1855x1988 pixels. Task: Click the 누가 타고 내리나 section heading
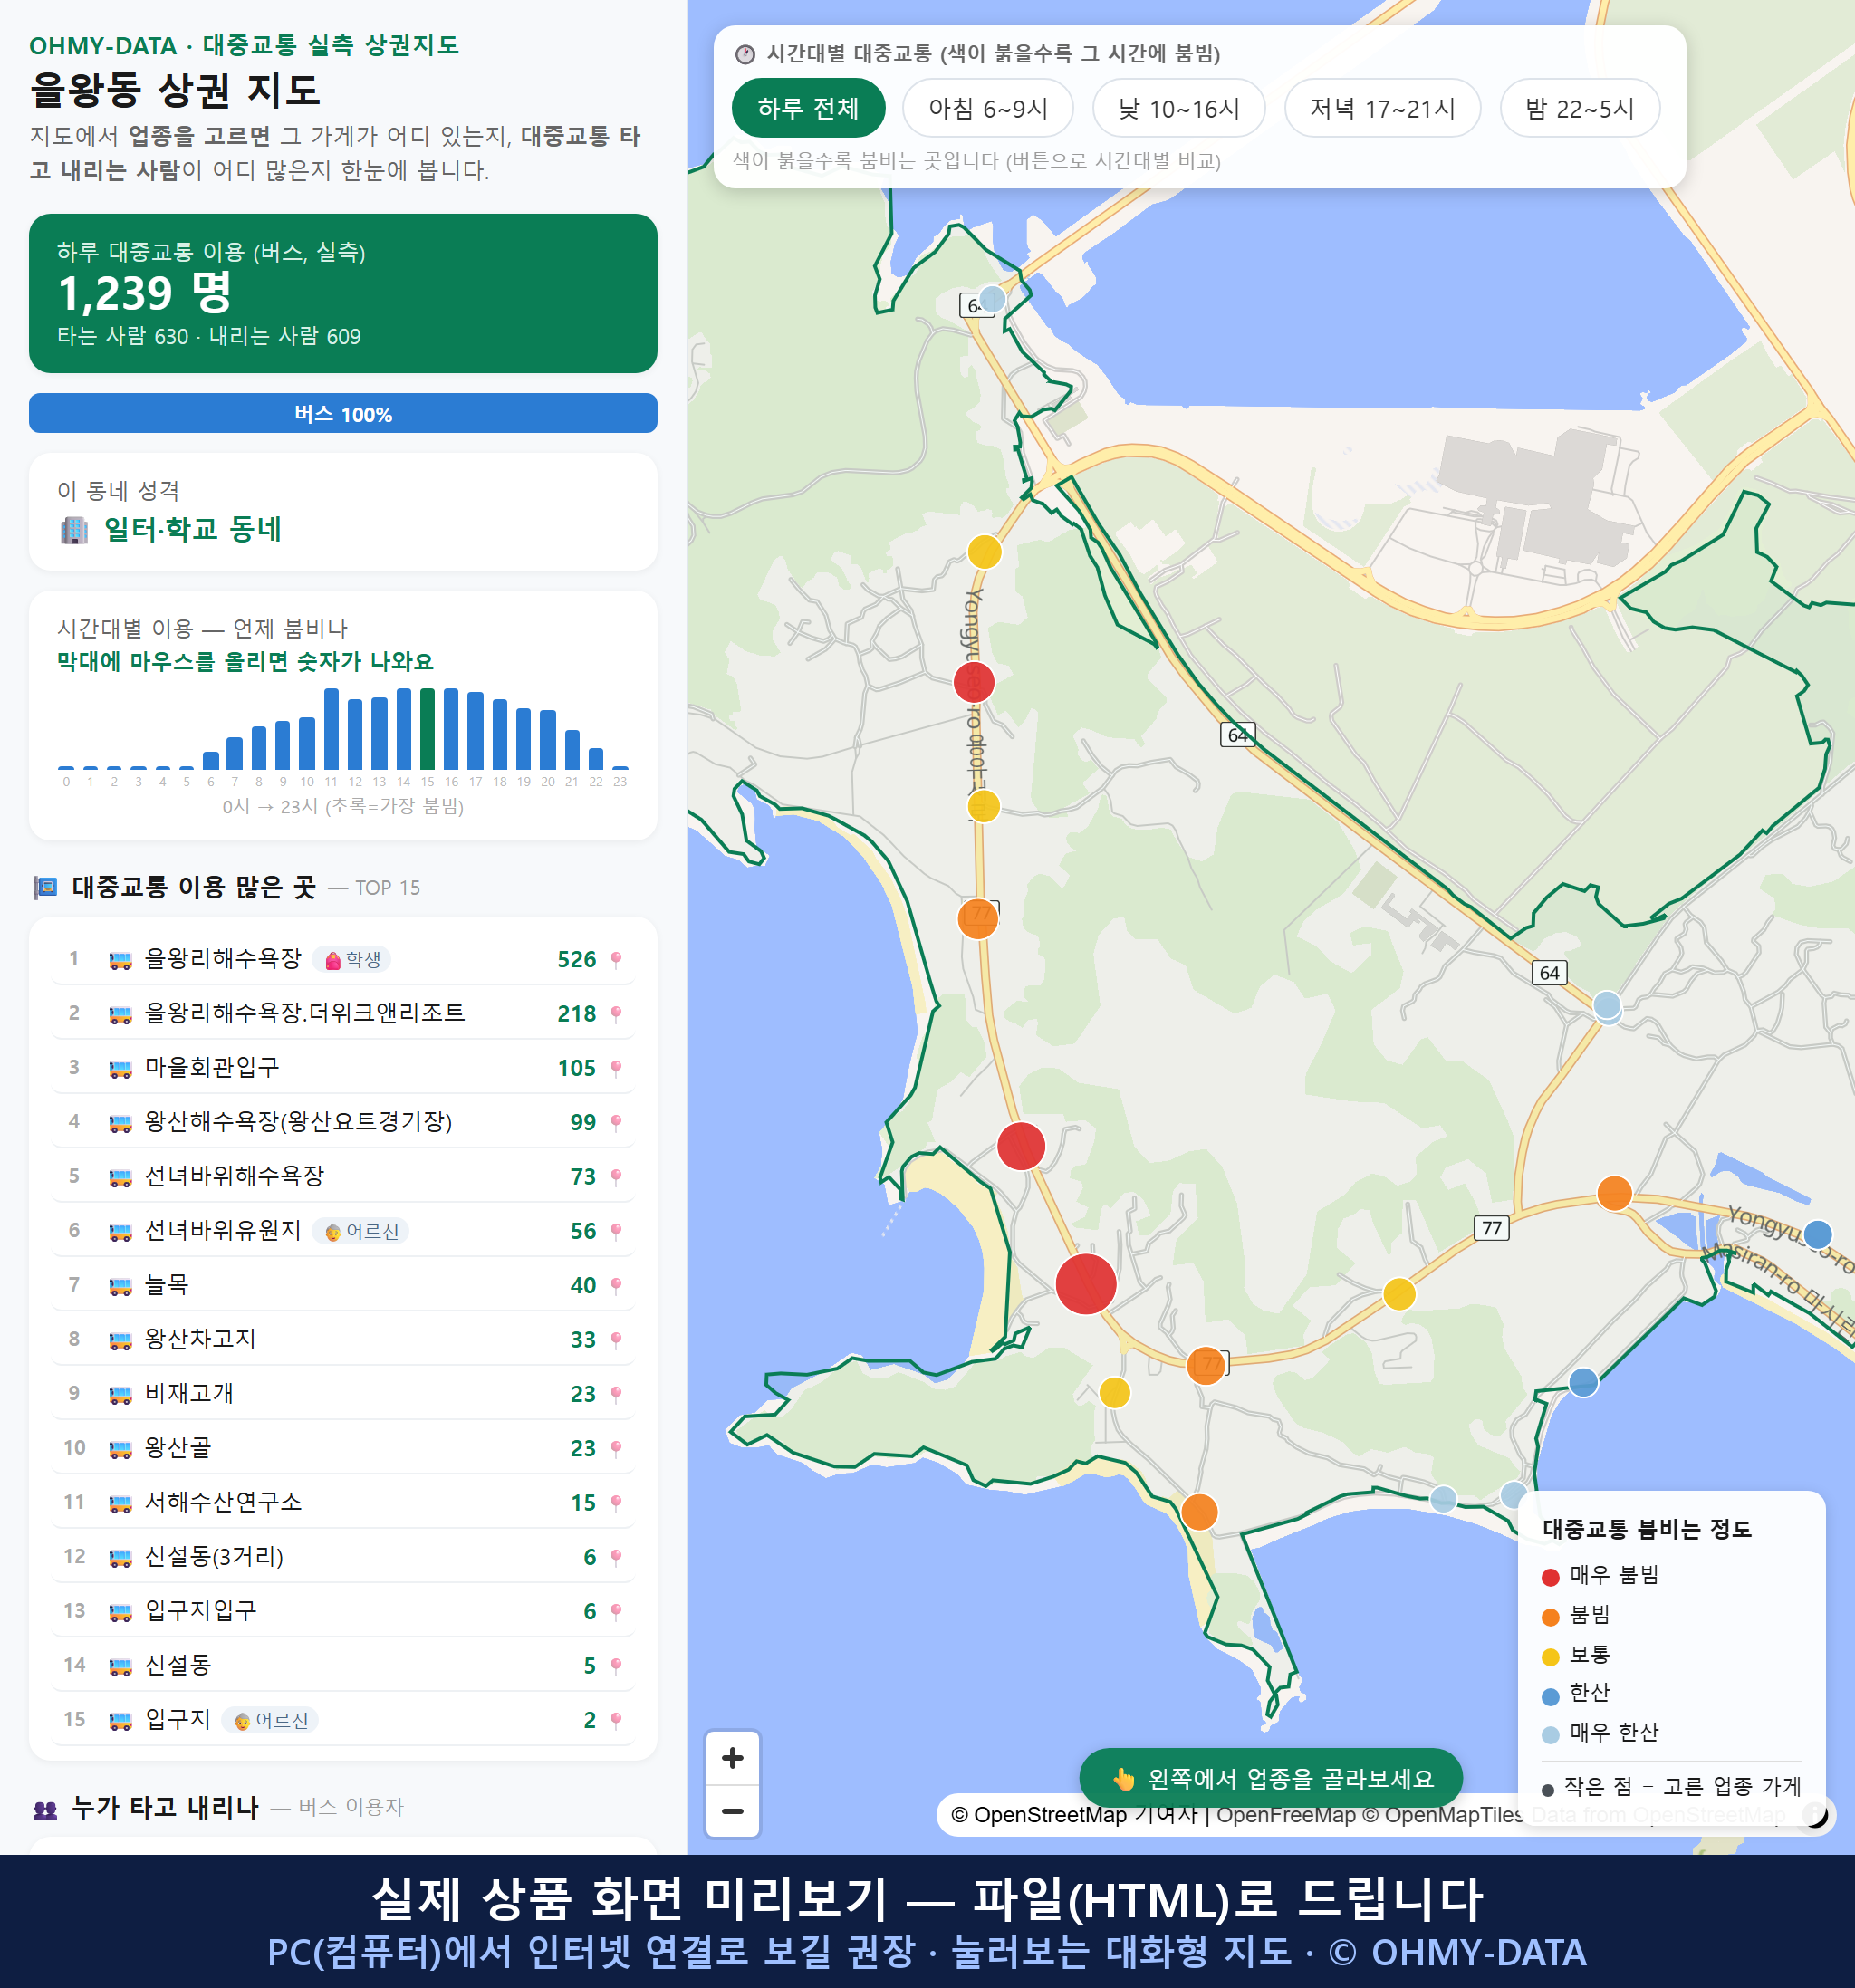pyautogui.click(x=165, y=1806)
